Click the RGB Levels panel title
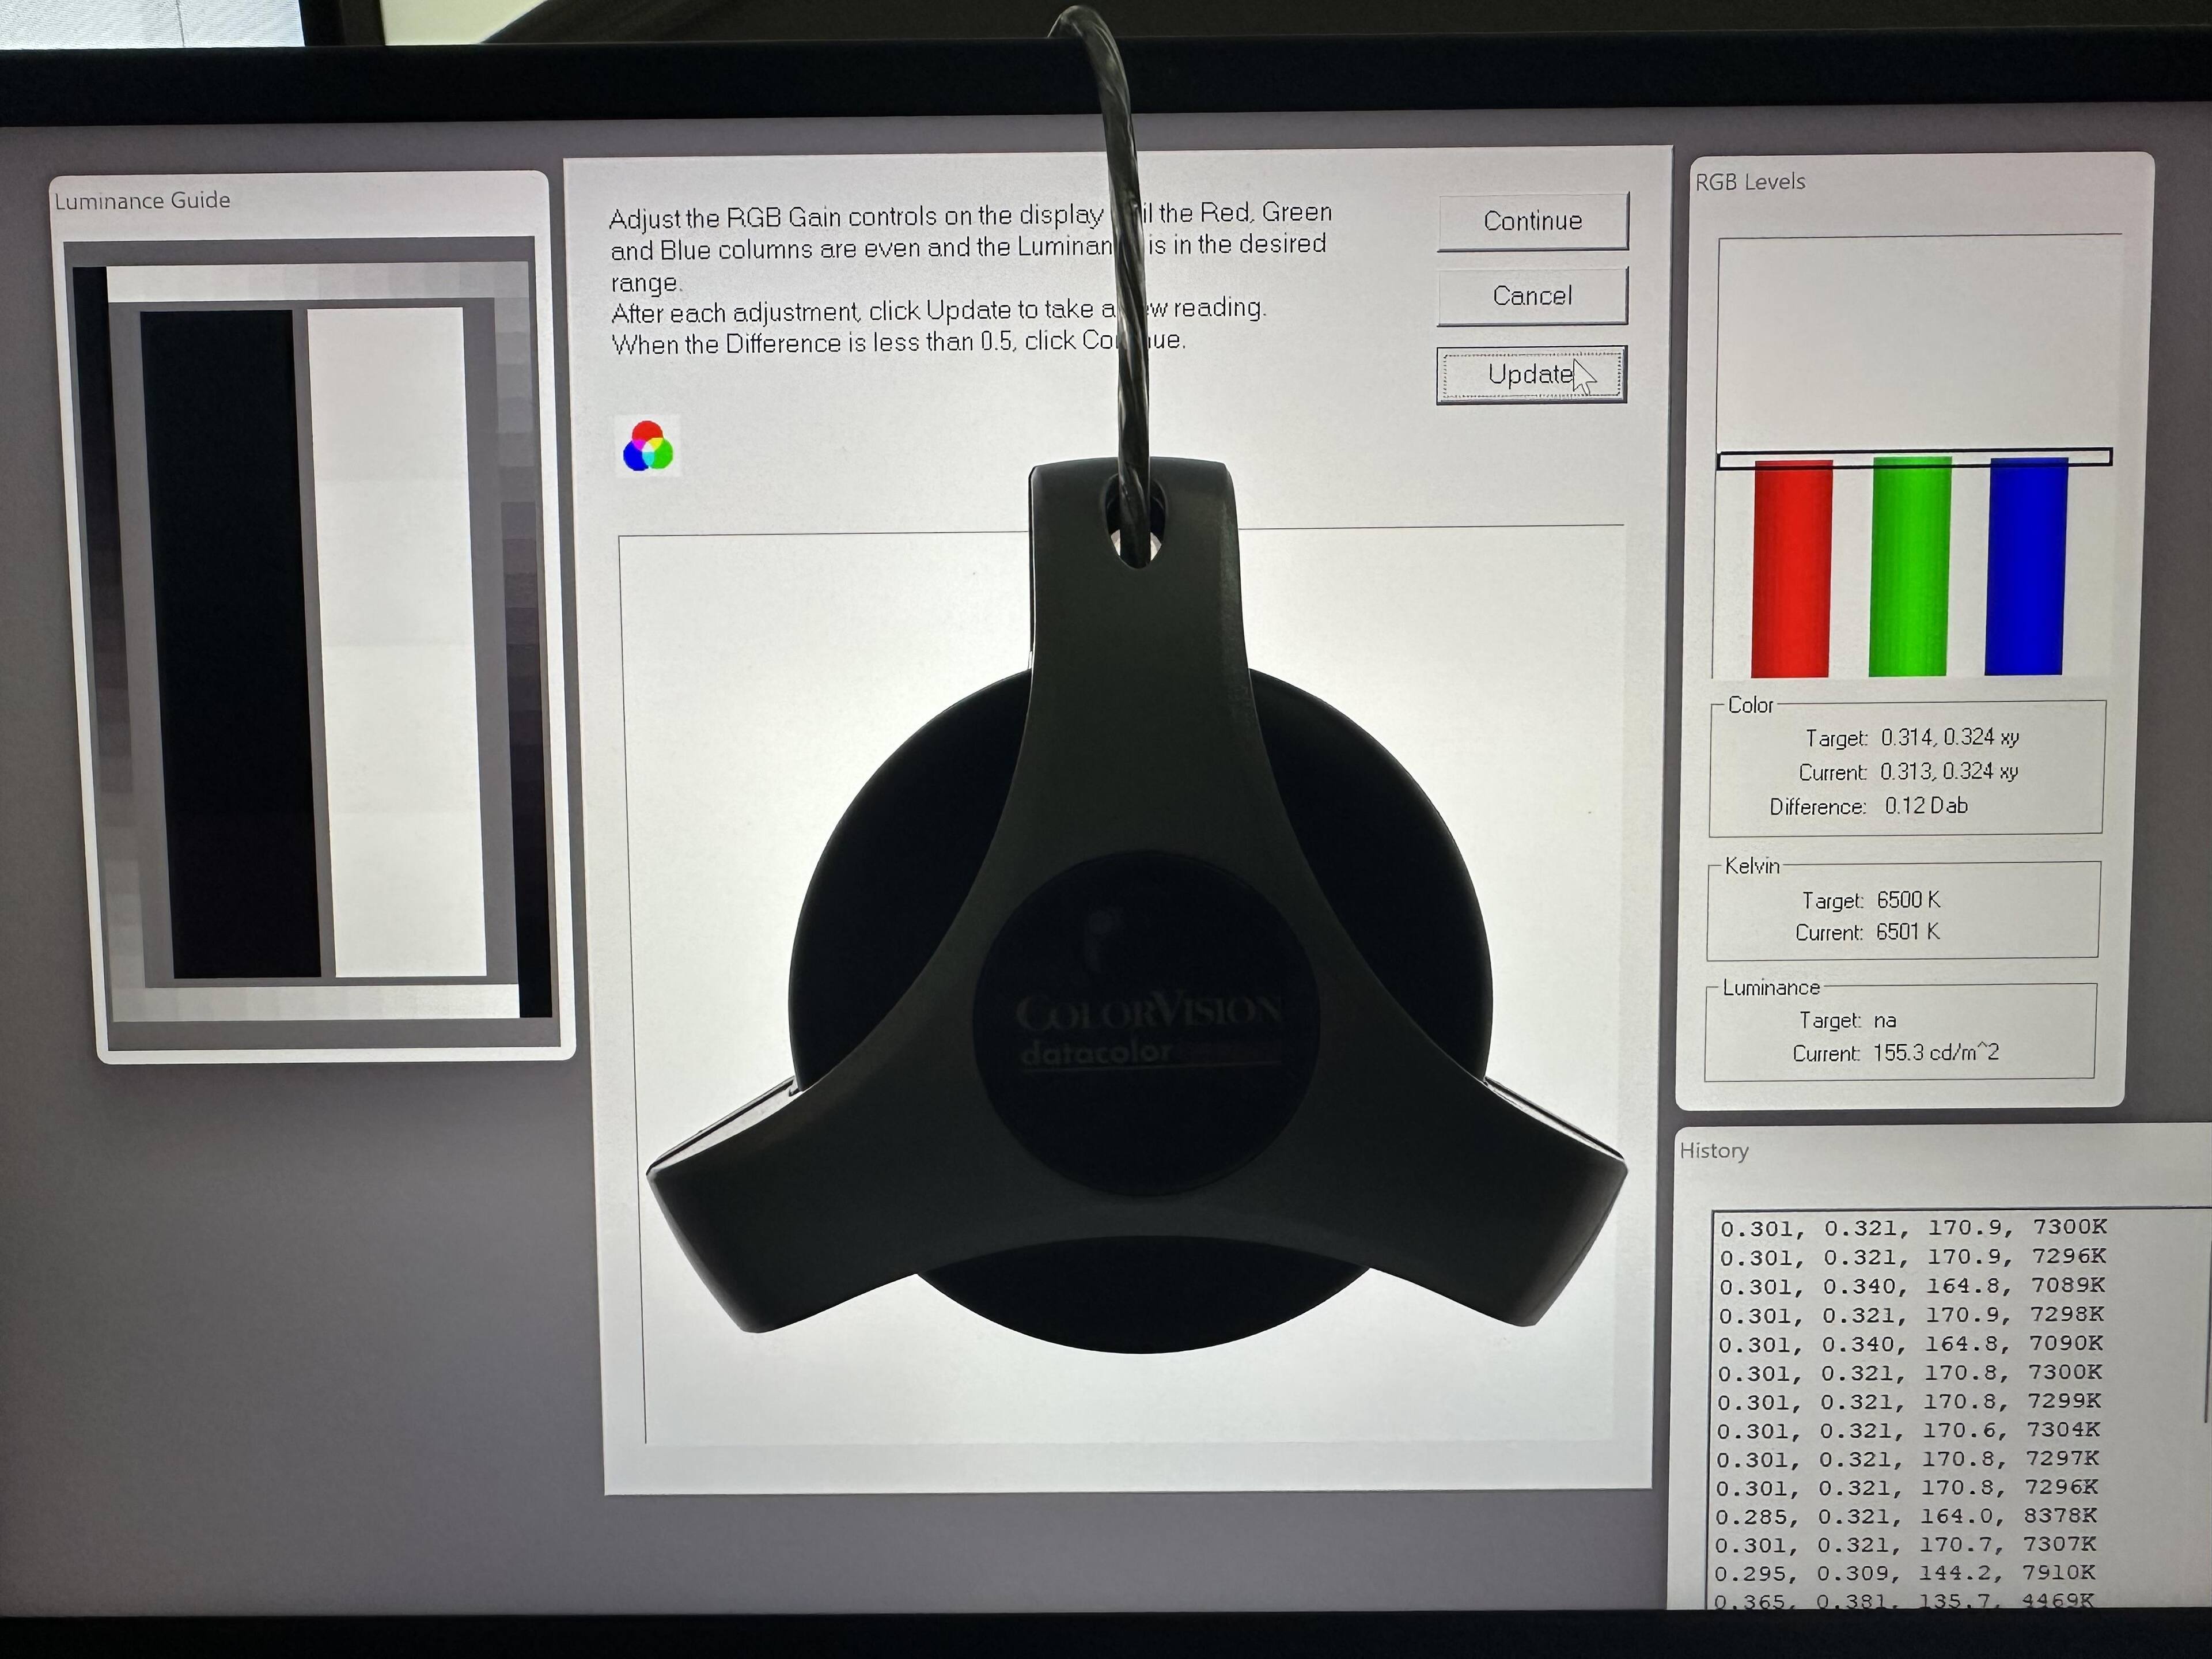 coord(1750,182)
